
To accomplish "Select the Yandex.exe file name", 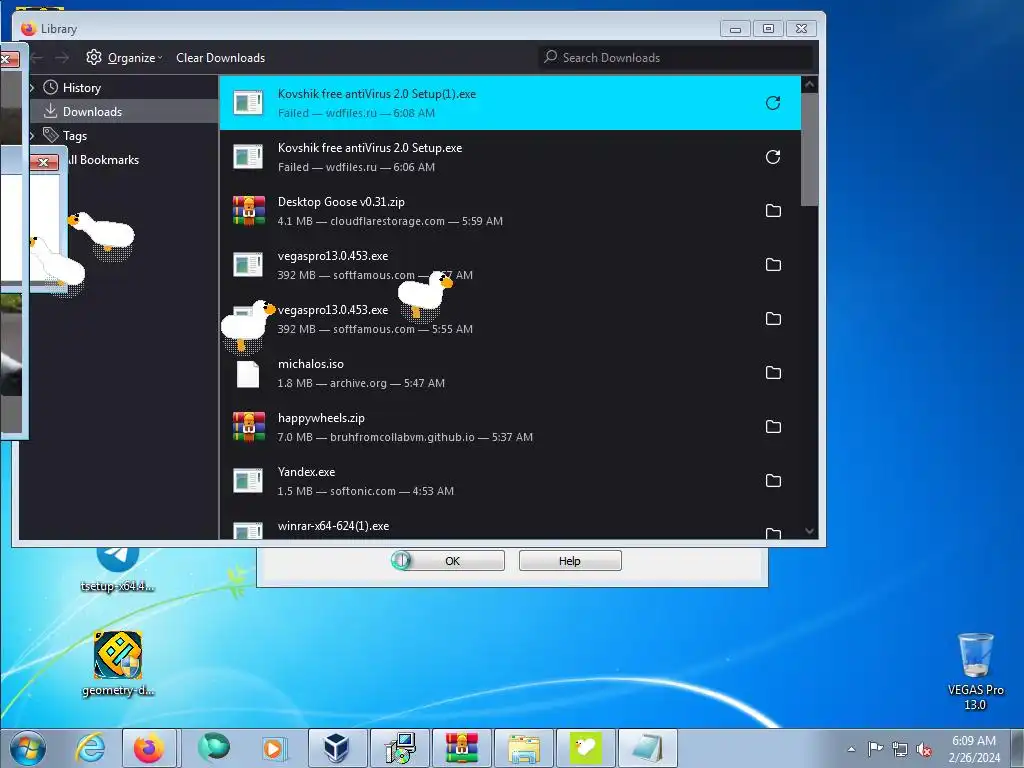I will (x=306, y=472).
